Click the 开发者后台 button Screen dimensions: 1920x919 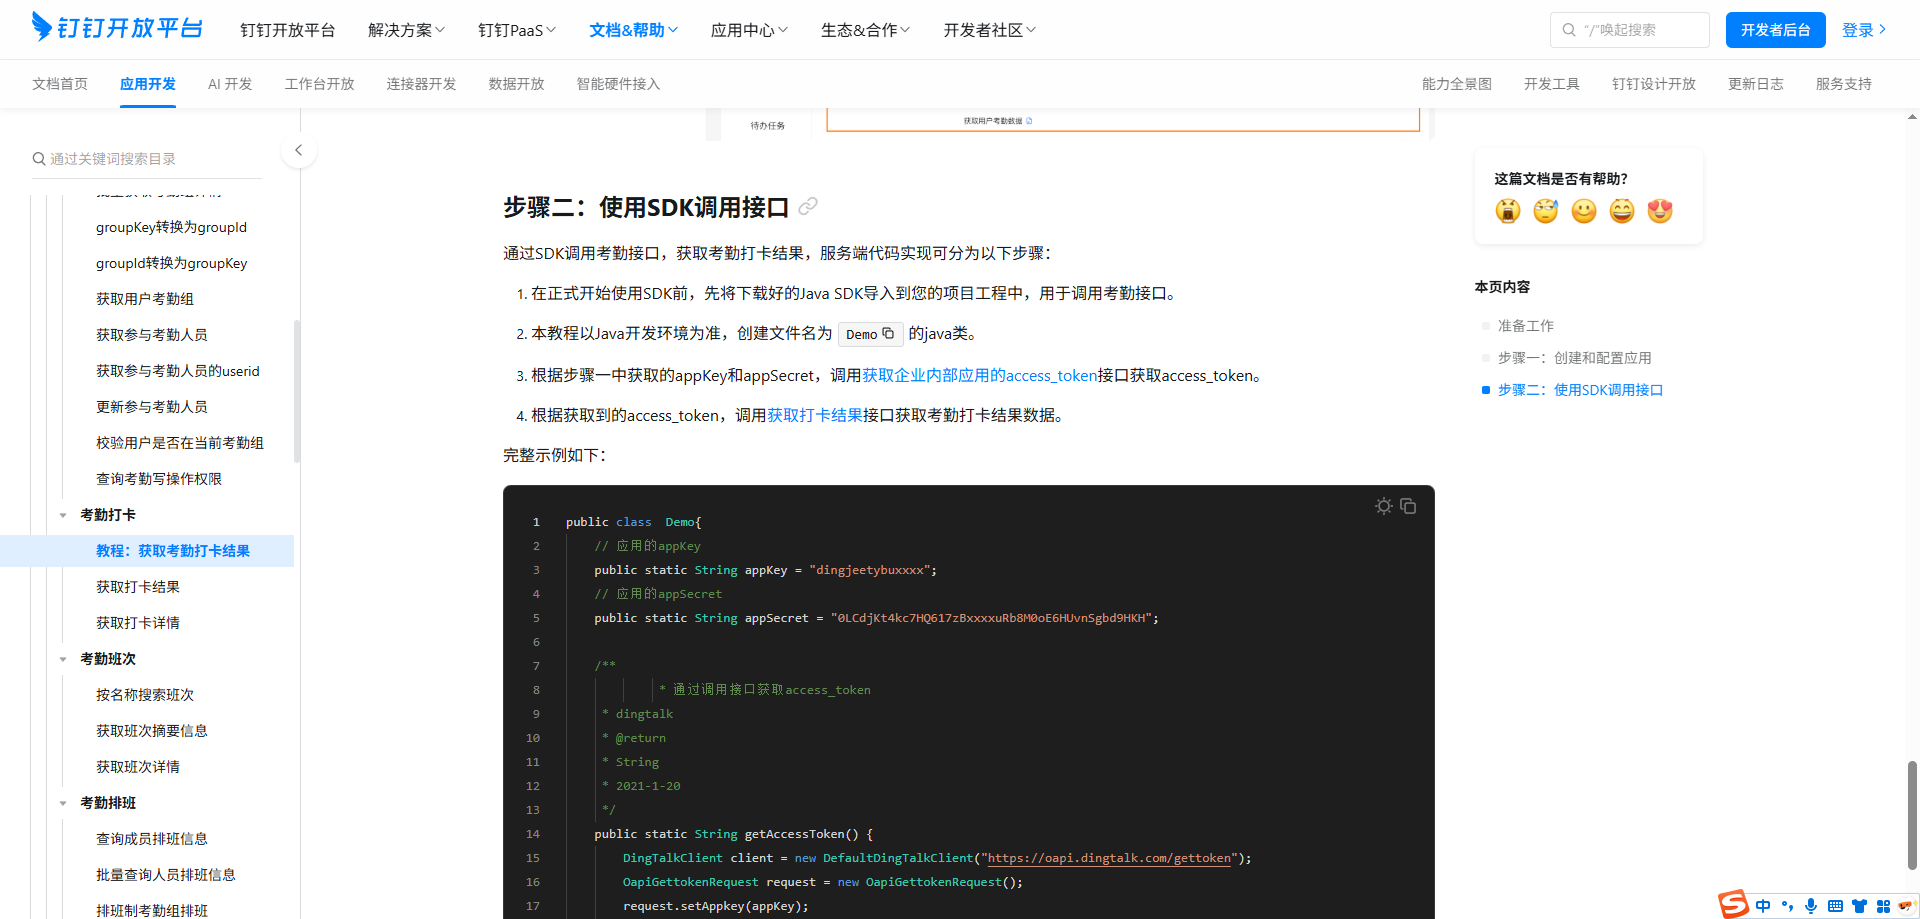[x=1776, y=30]
